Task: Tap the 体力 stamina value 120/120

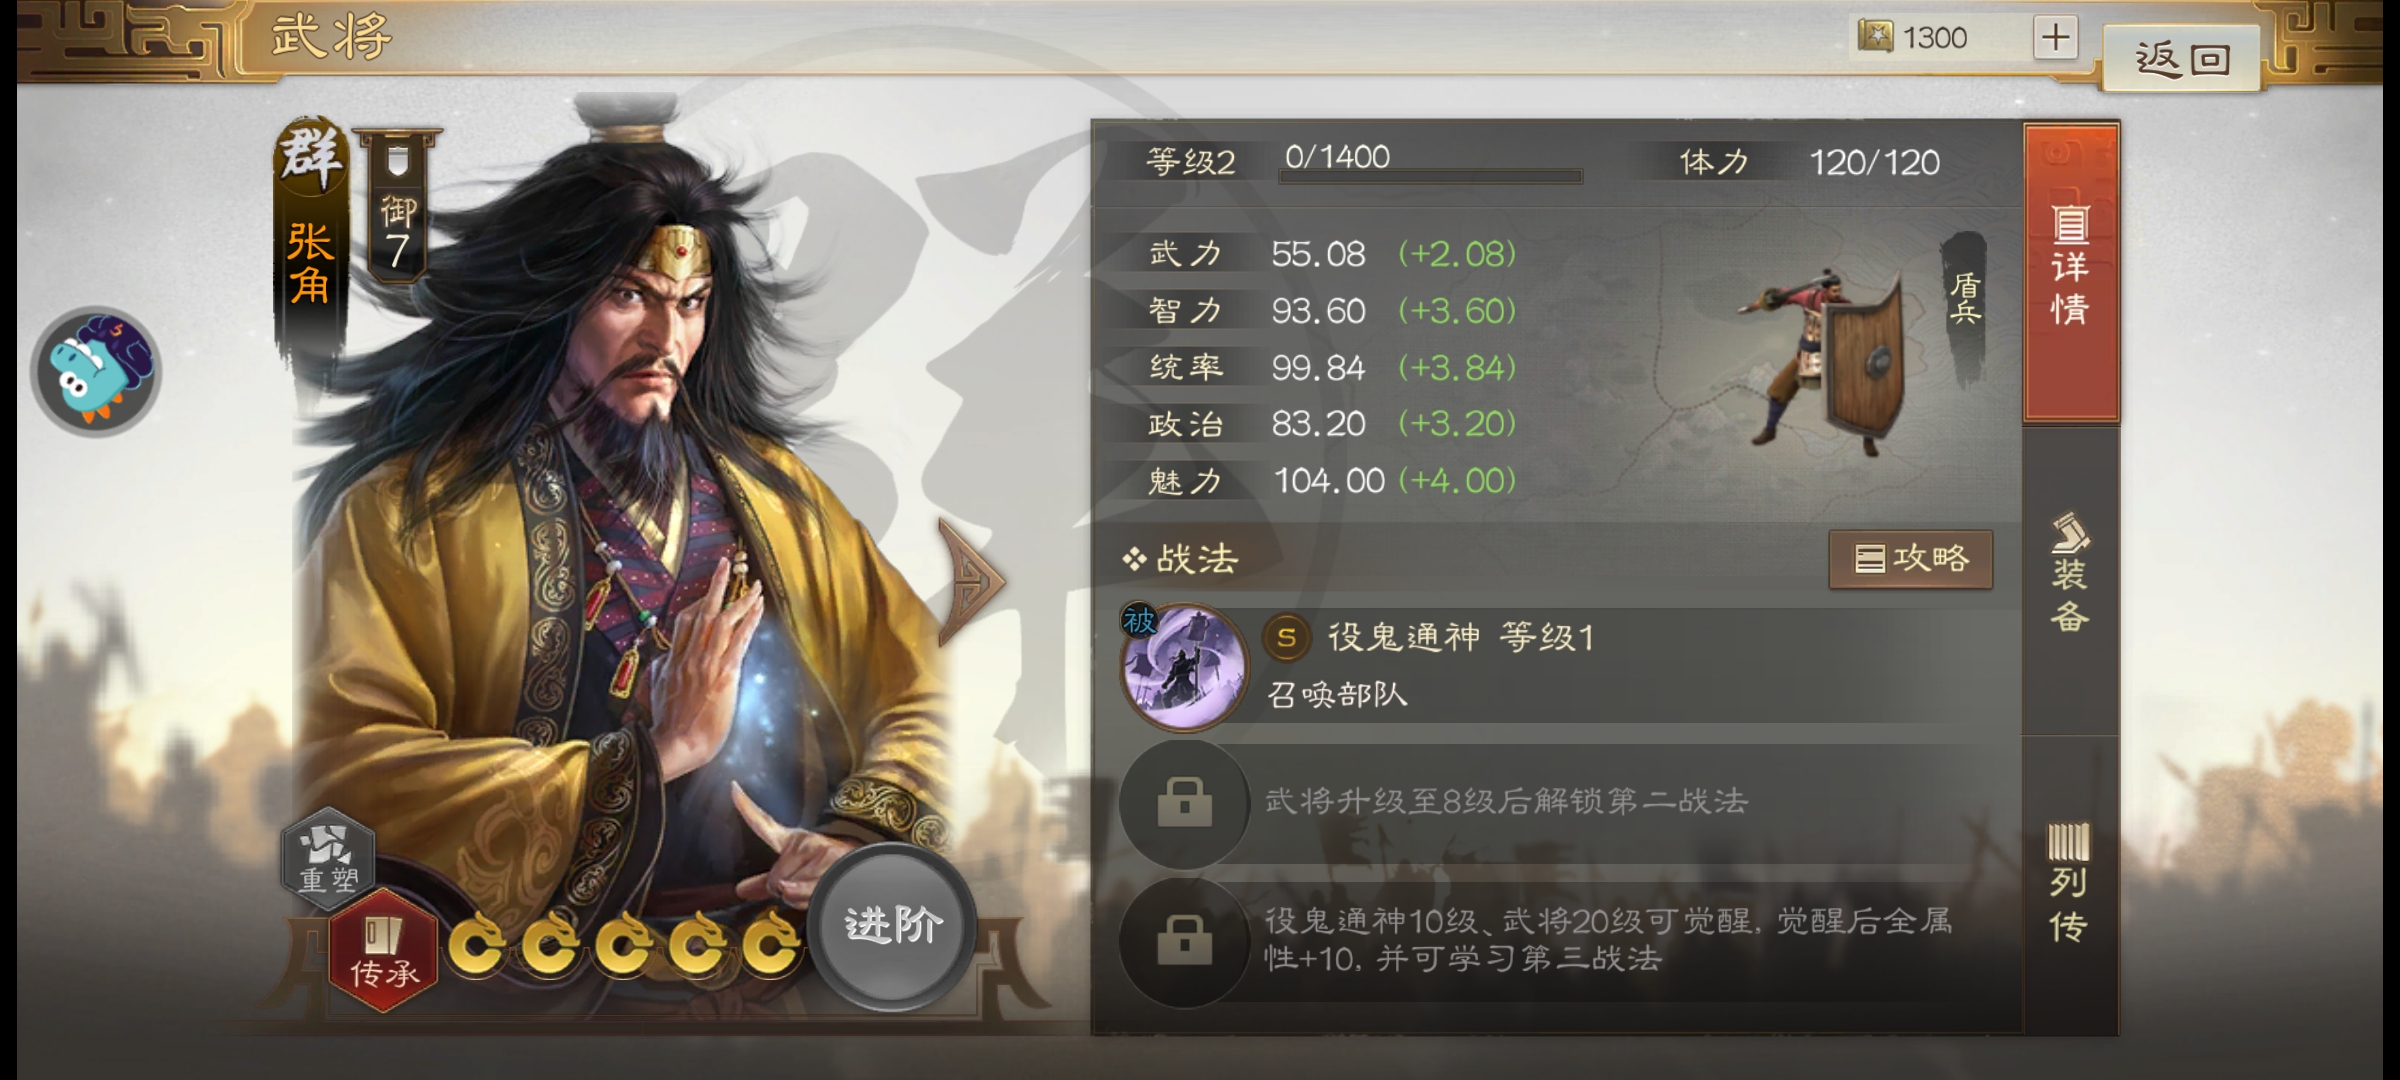Action: pyautogui.click(x=1874, y=162)
